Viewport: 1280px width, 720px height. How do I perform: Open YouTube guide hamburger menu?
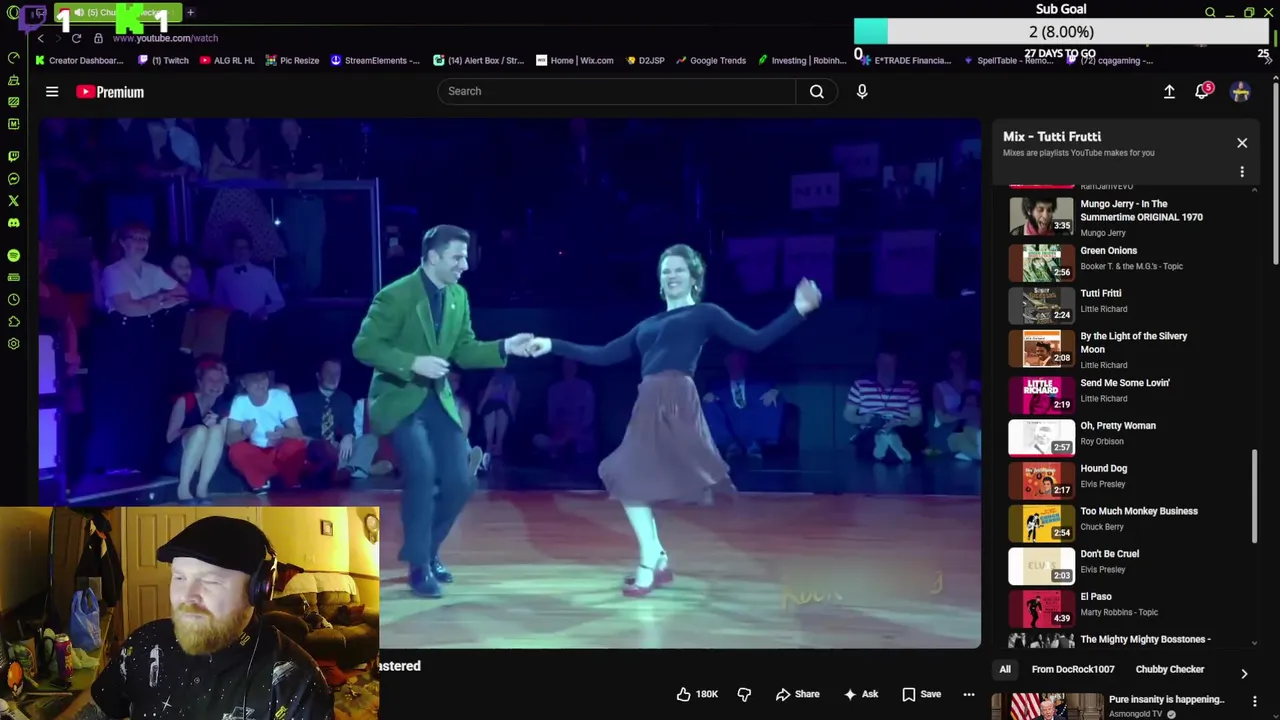tap(52, 92)
